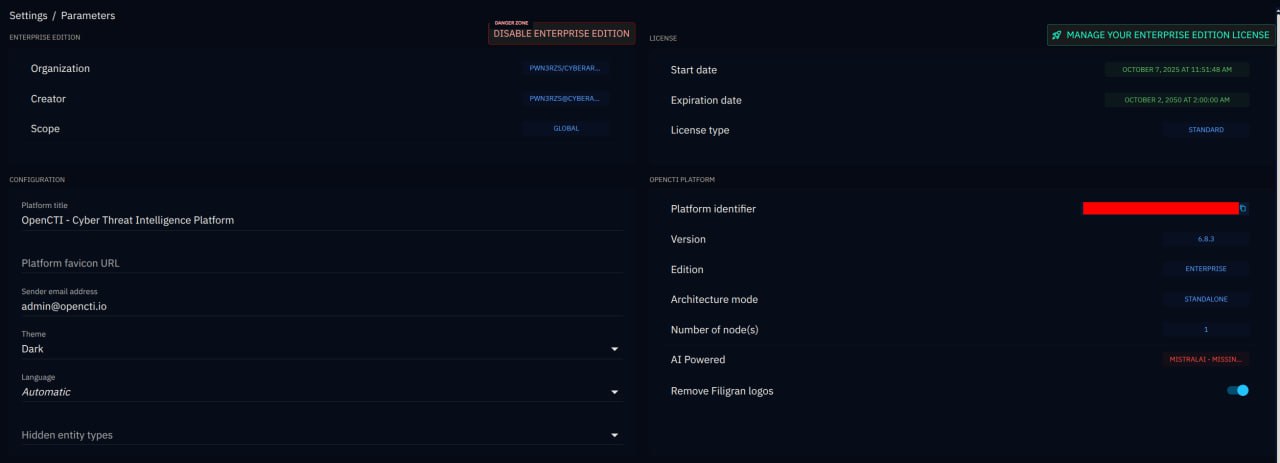Select the ENTERPRISE edition chip
Image resolution: width=1280 pixels, height=463 pixels.
(1205, 269)
